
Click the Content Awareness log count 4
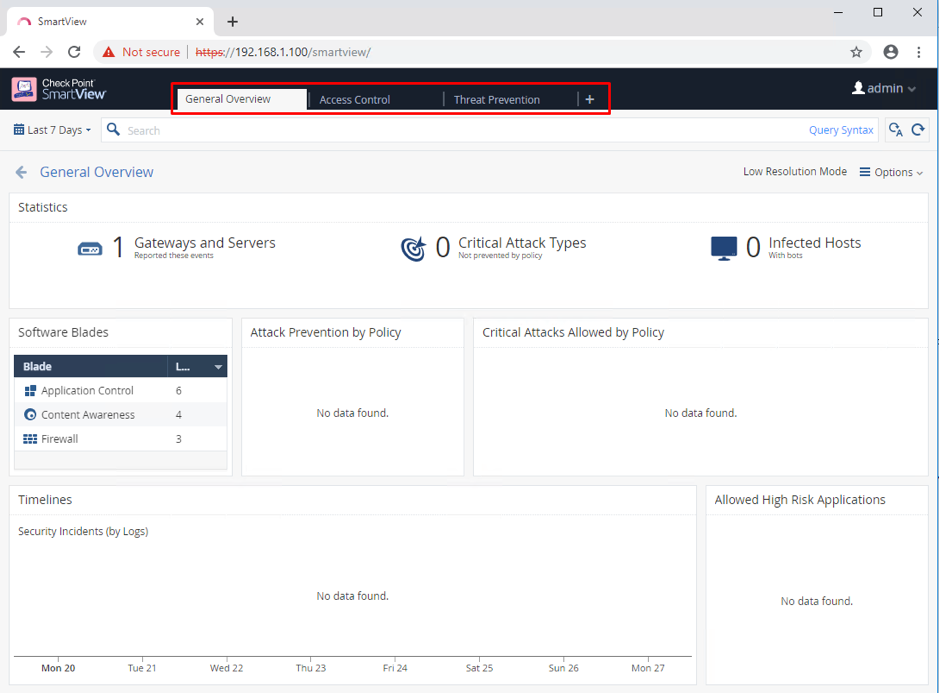pyautogui.click(x=178, y=414)
